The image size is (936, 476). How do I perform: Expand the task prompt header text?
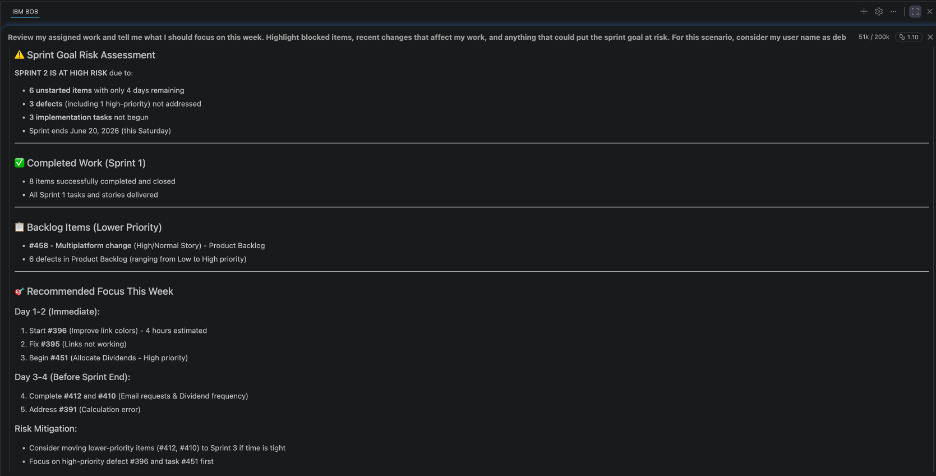point(427,37)
